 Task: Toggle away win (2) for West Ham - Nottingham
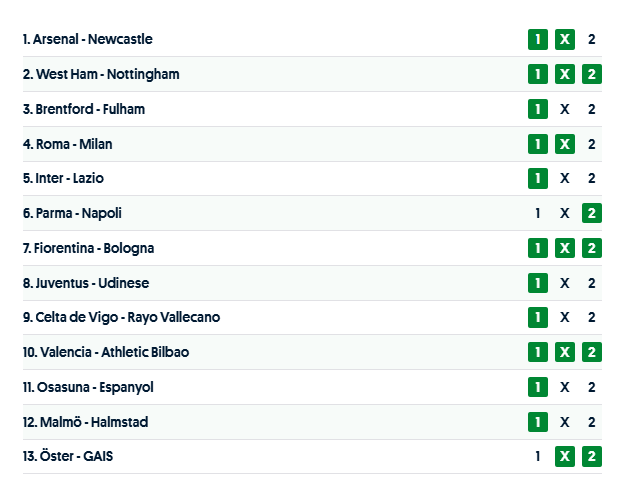coord(592,74)
